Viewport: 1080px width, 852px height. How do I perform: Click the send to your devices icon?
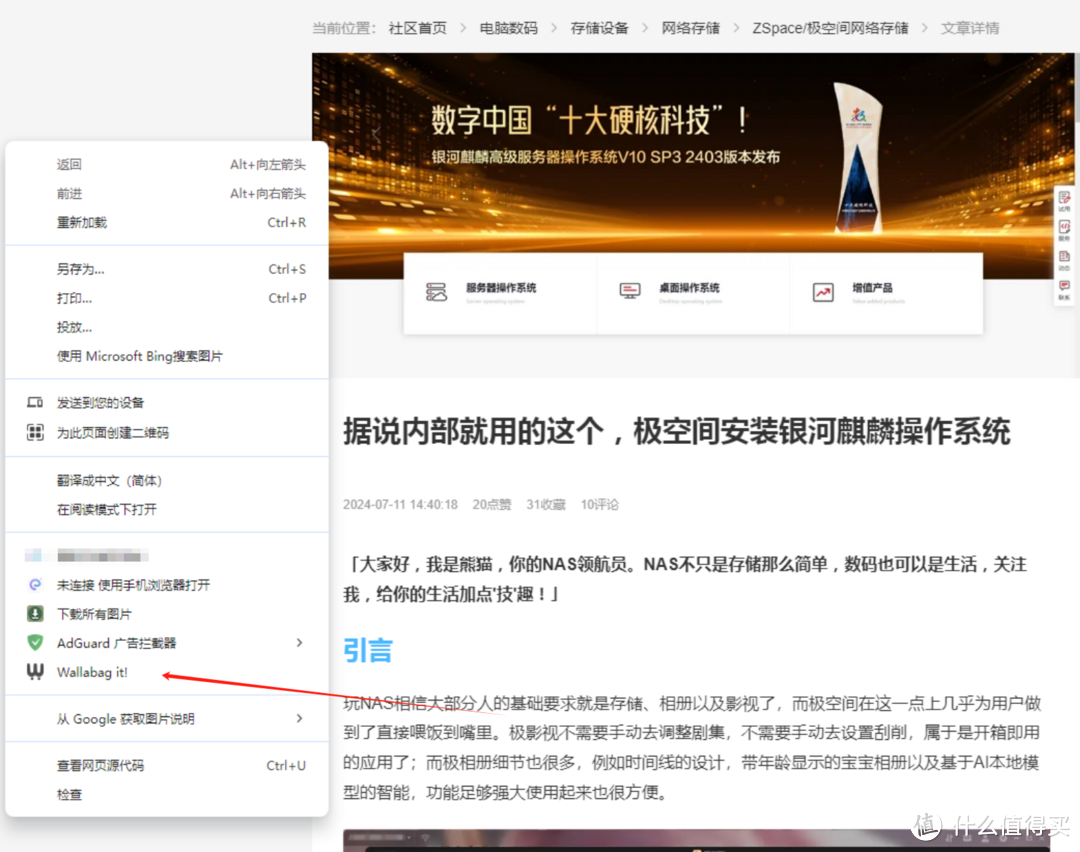(36, 403)
